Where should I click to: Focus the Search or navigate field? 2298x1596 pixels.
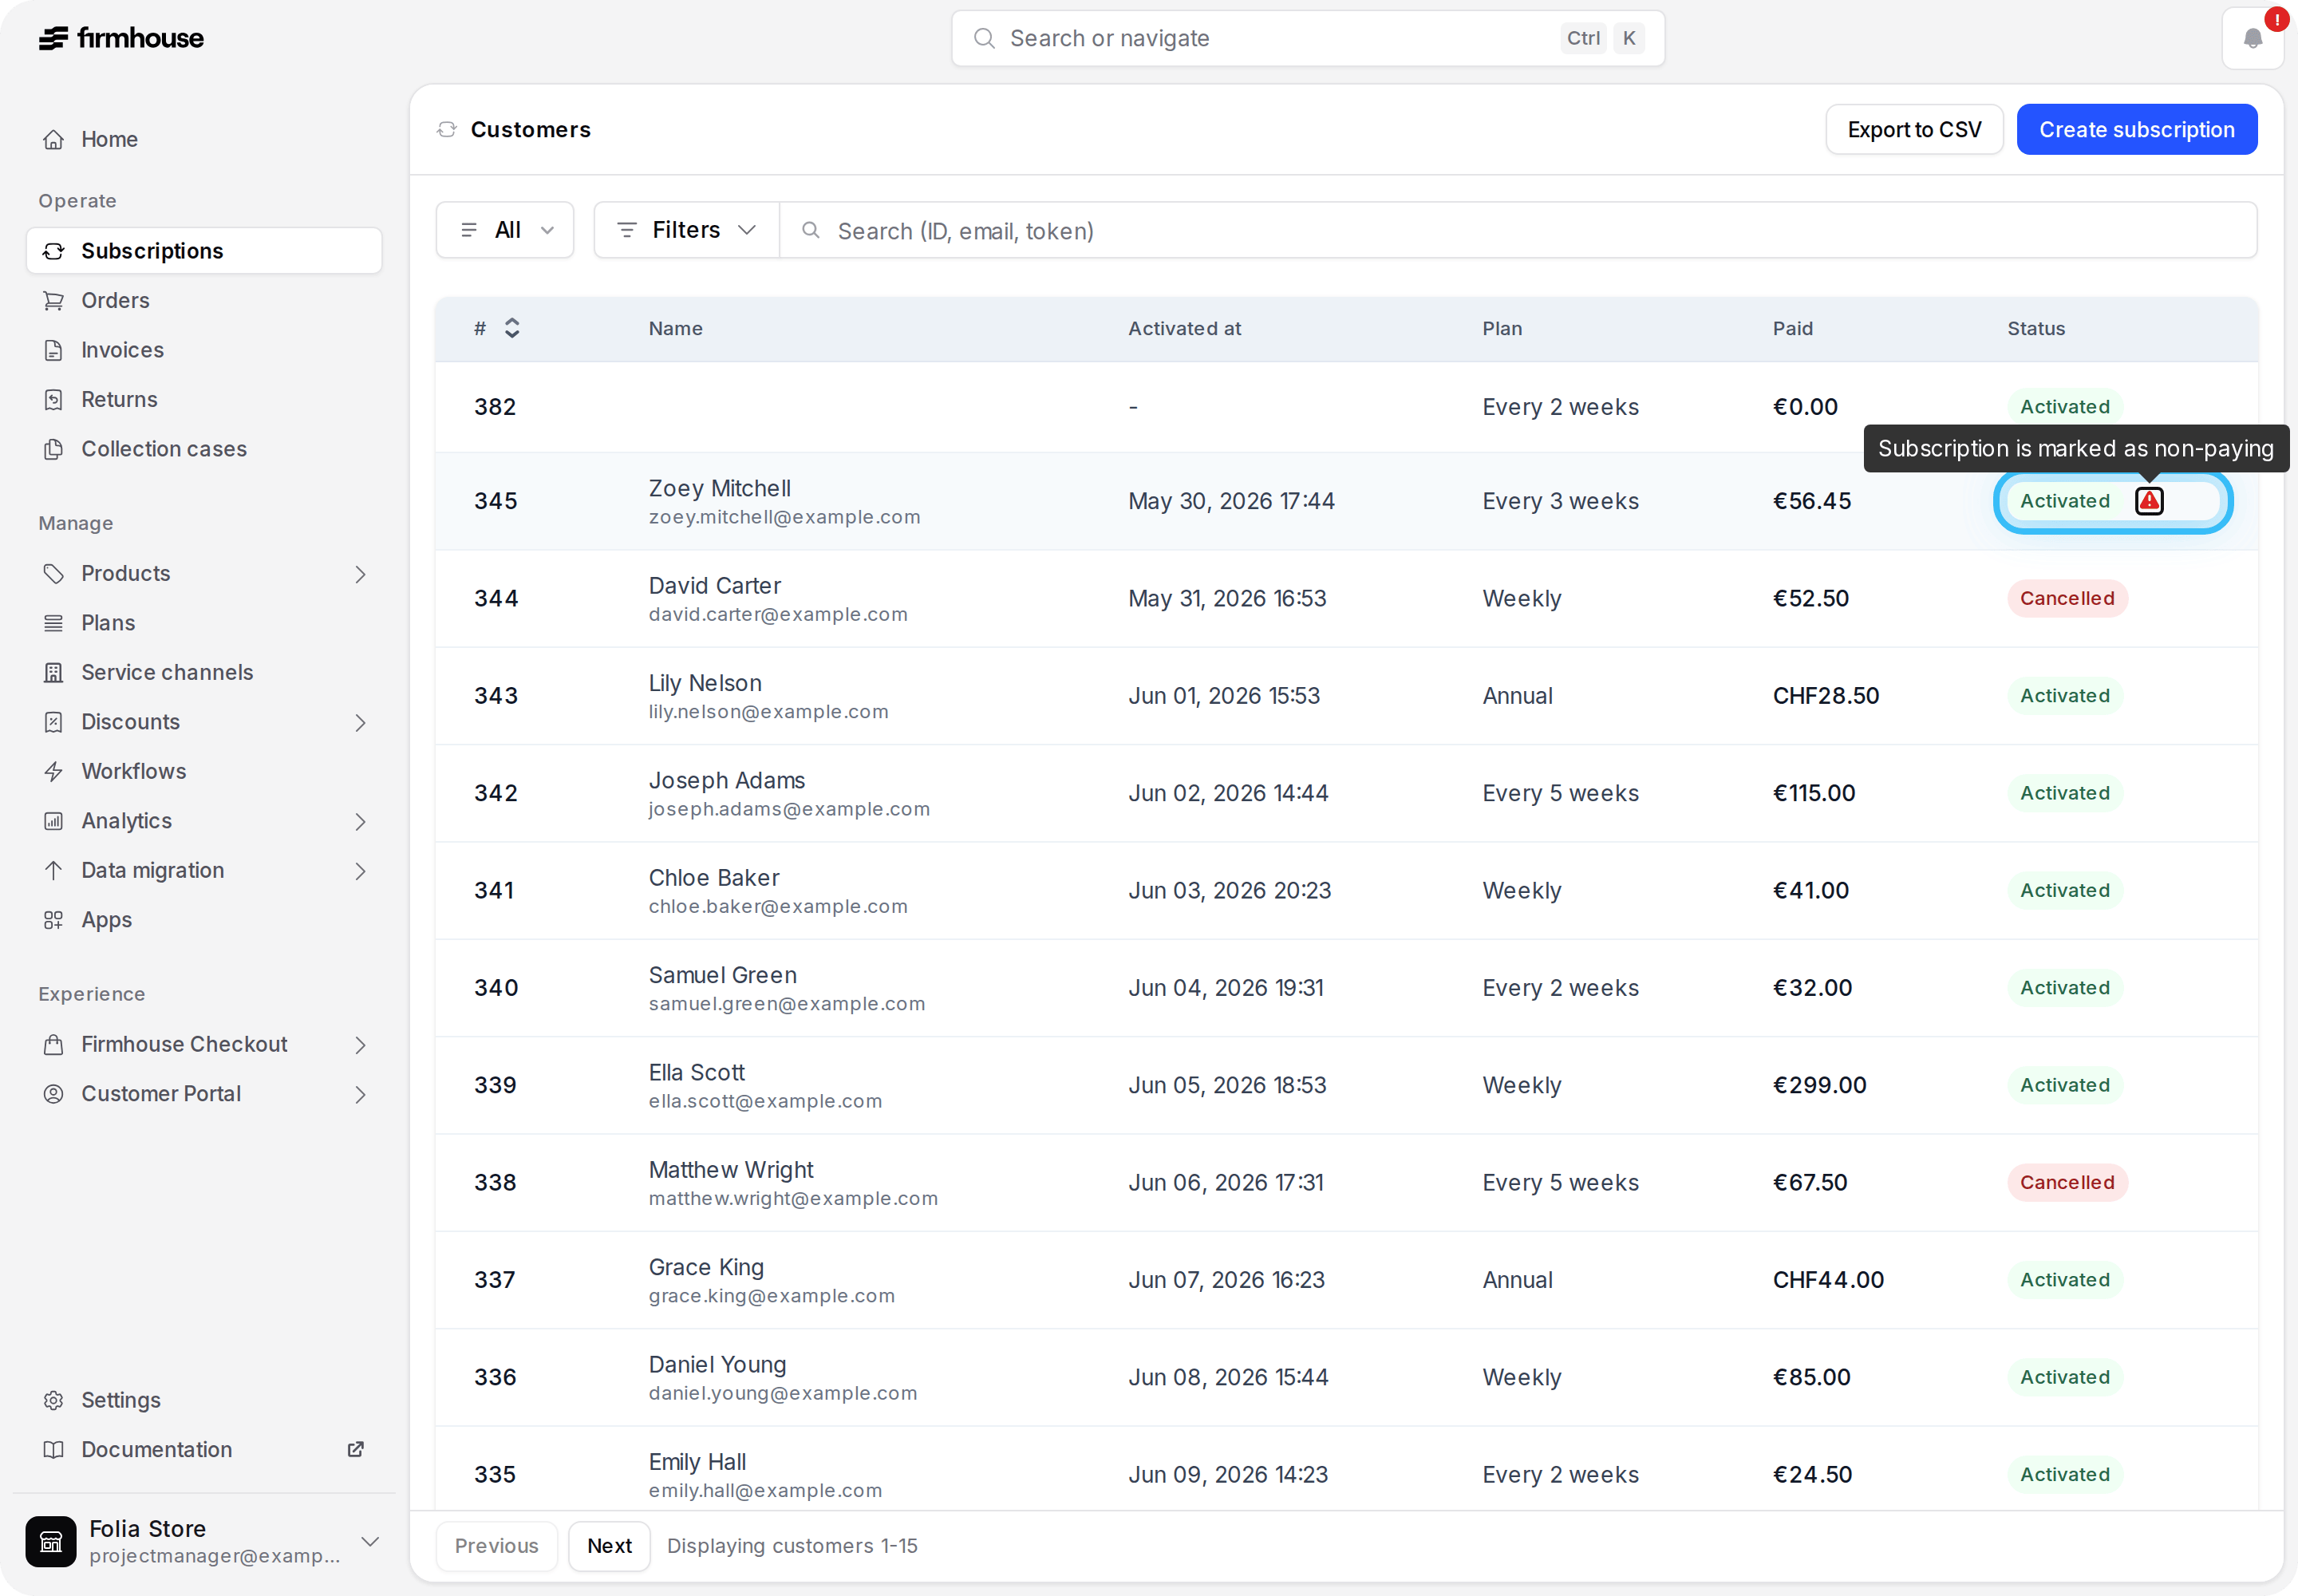[x=1308, y=38]
